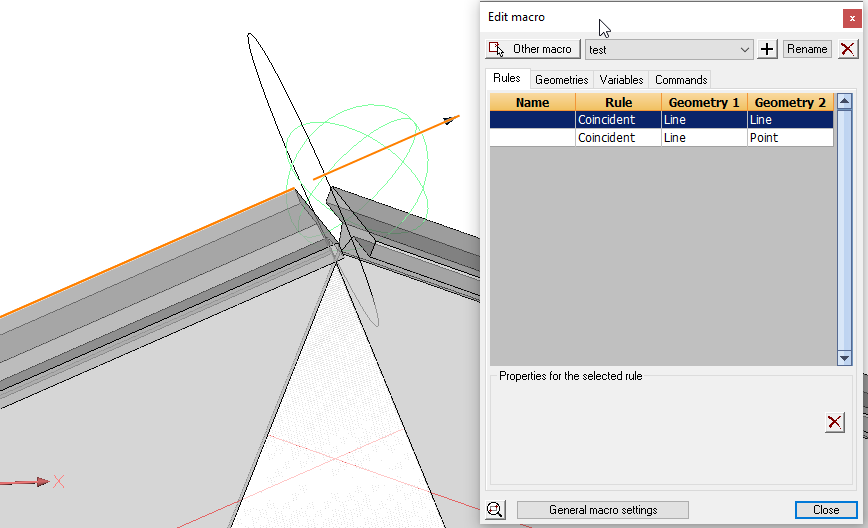Screen dimensions: 868x528
Task: Close the Edit macro dialog with the title bar X
Action: click(851, 18)
